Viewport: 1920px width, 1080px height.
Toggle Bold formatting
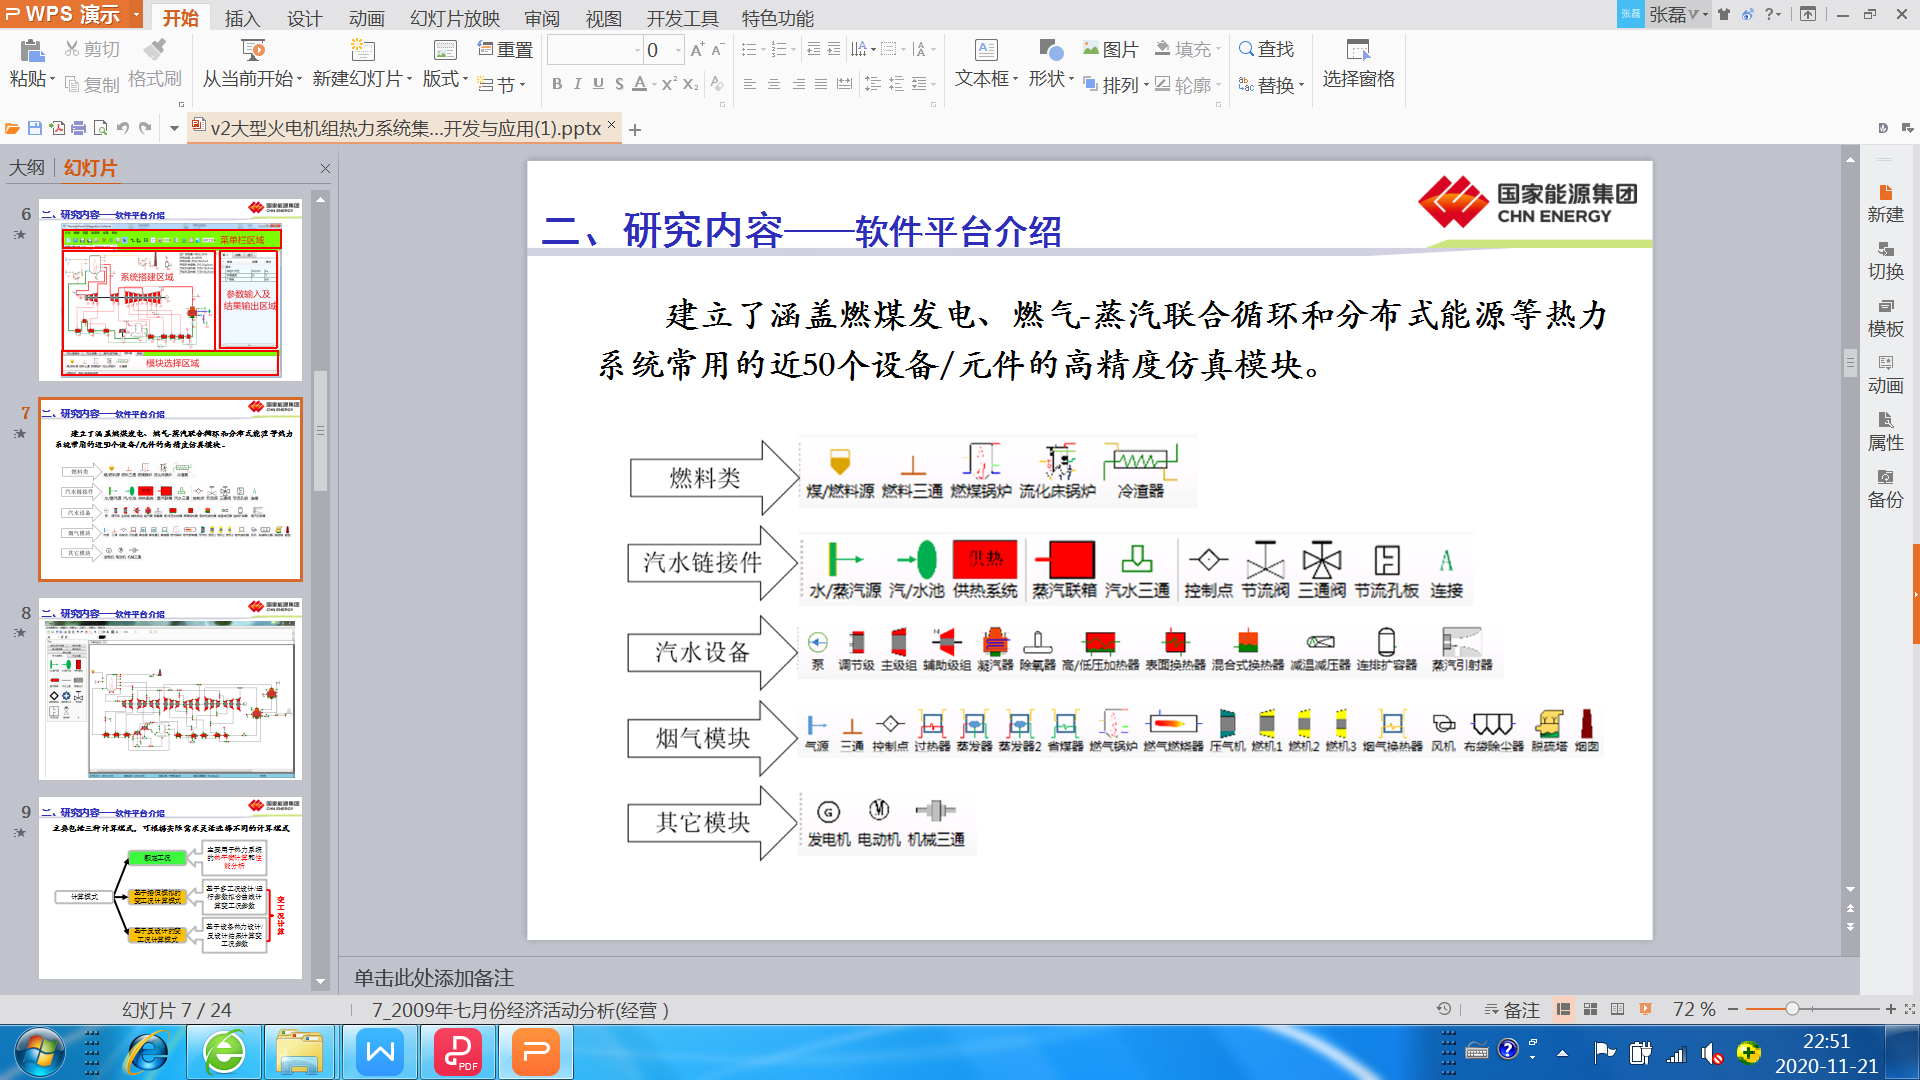[x=557, y=84]
